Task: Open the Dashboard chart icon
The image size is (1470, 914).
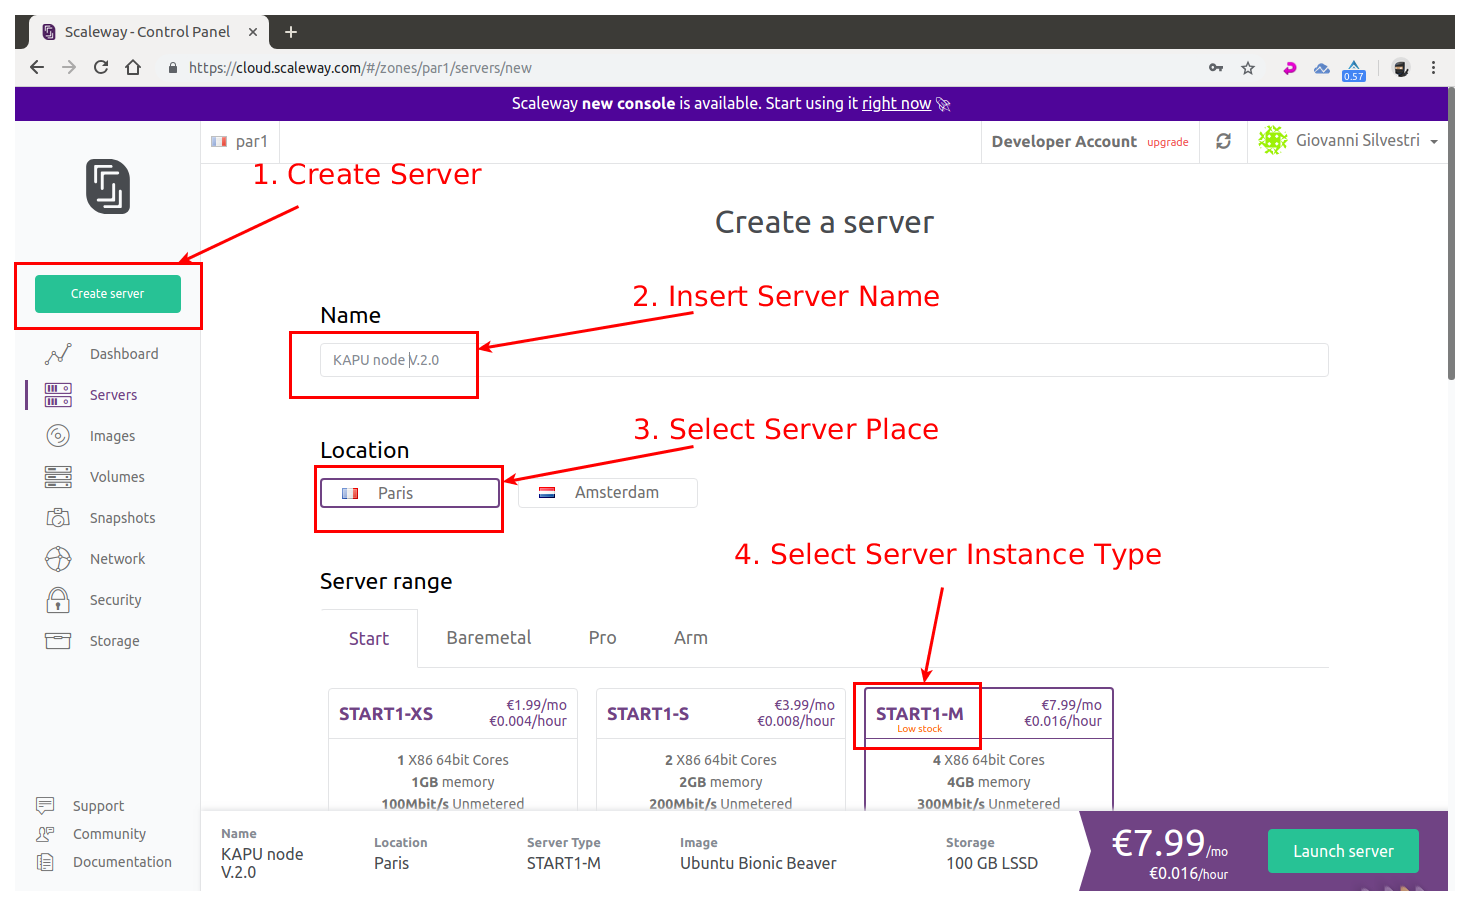Action: 58,354
